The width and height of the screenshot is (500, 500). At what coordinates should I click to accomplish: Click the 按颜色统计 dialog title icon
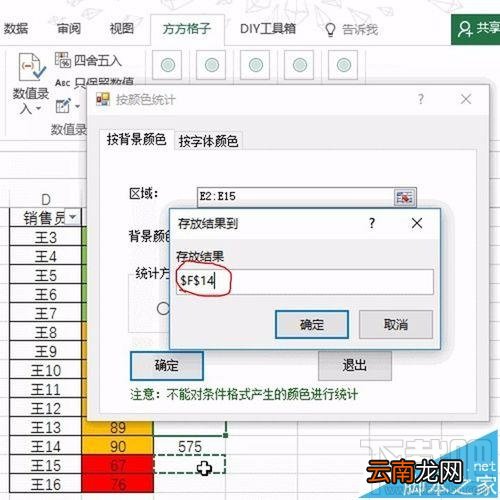click(x=103, y=99)
